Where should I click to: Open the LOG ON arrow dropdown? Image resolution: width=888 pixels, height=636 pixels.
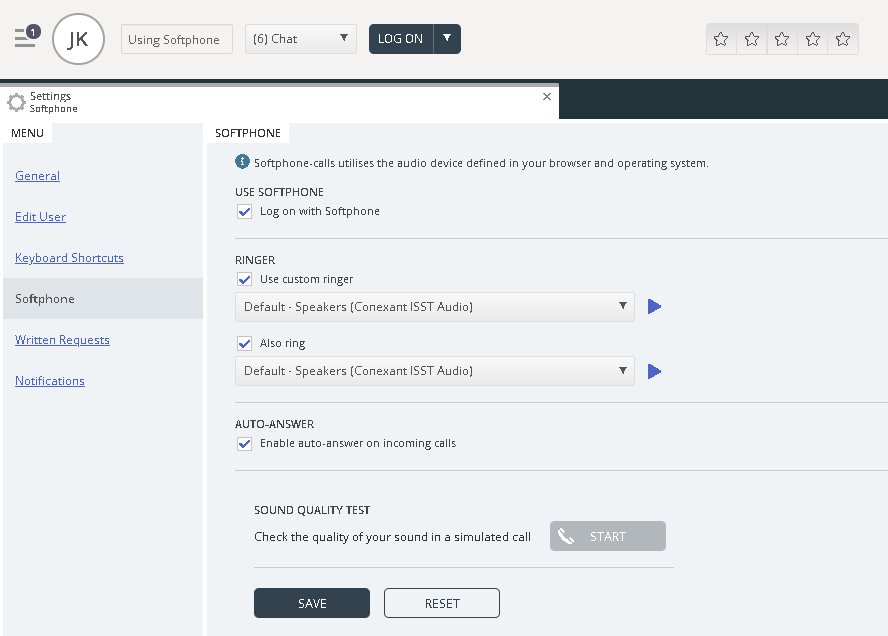pyautogui.click(x=447, y=39)
